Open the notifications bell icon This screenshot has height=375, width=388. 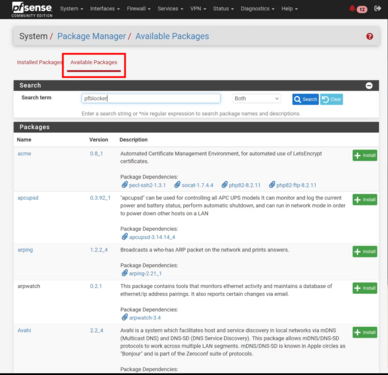click(x=352, y=8)
